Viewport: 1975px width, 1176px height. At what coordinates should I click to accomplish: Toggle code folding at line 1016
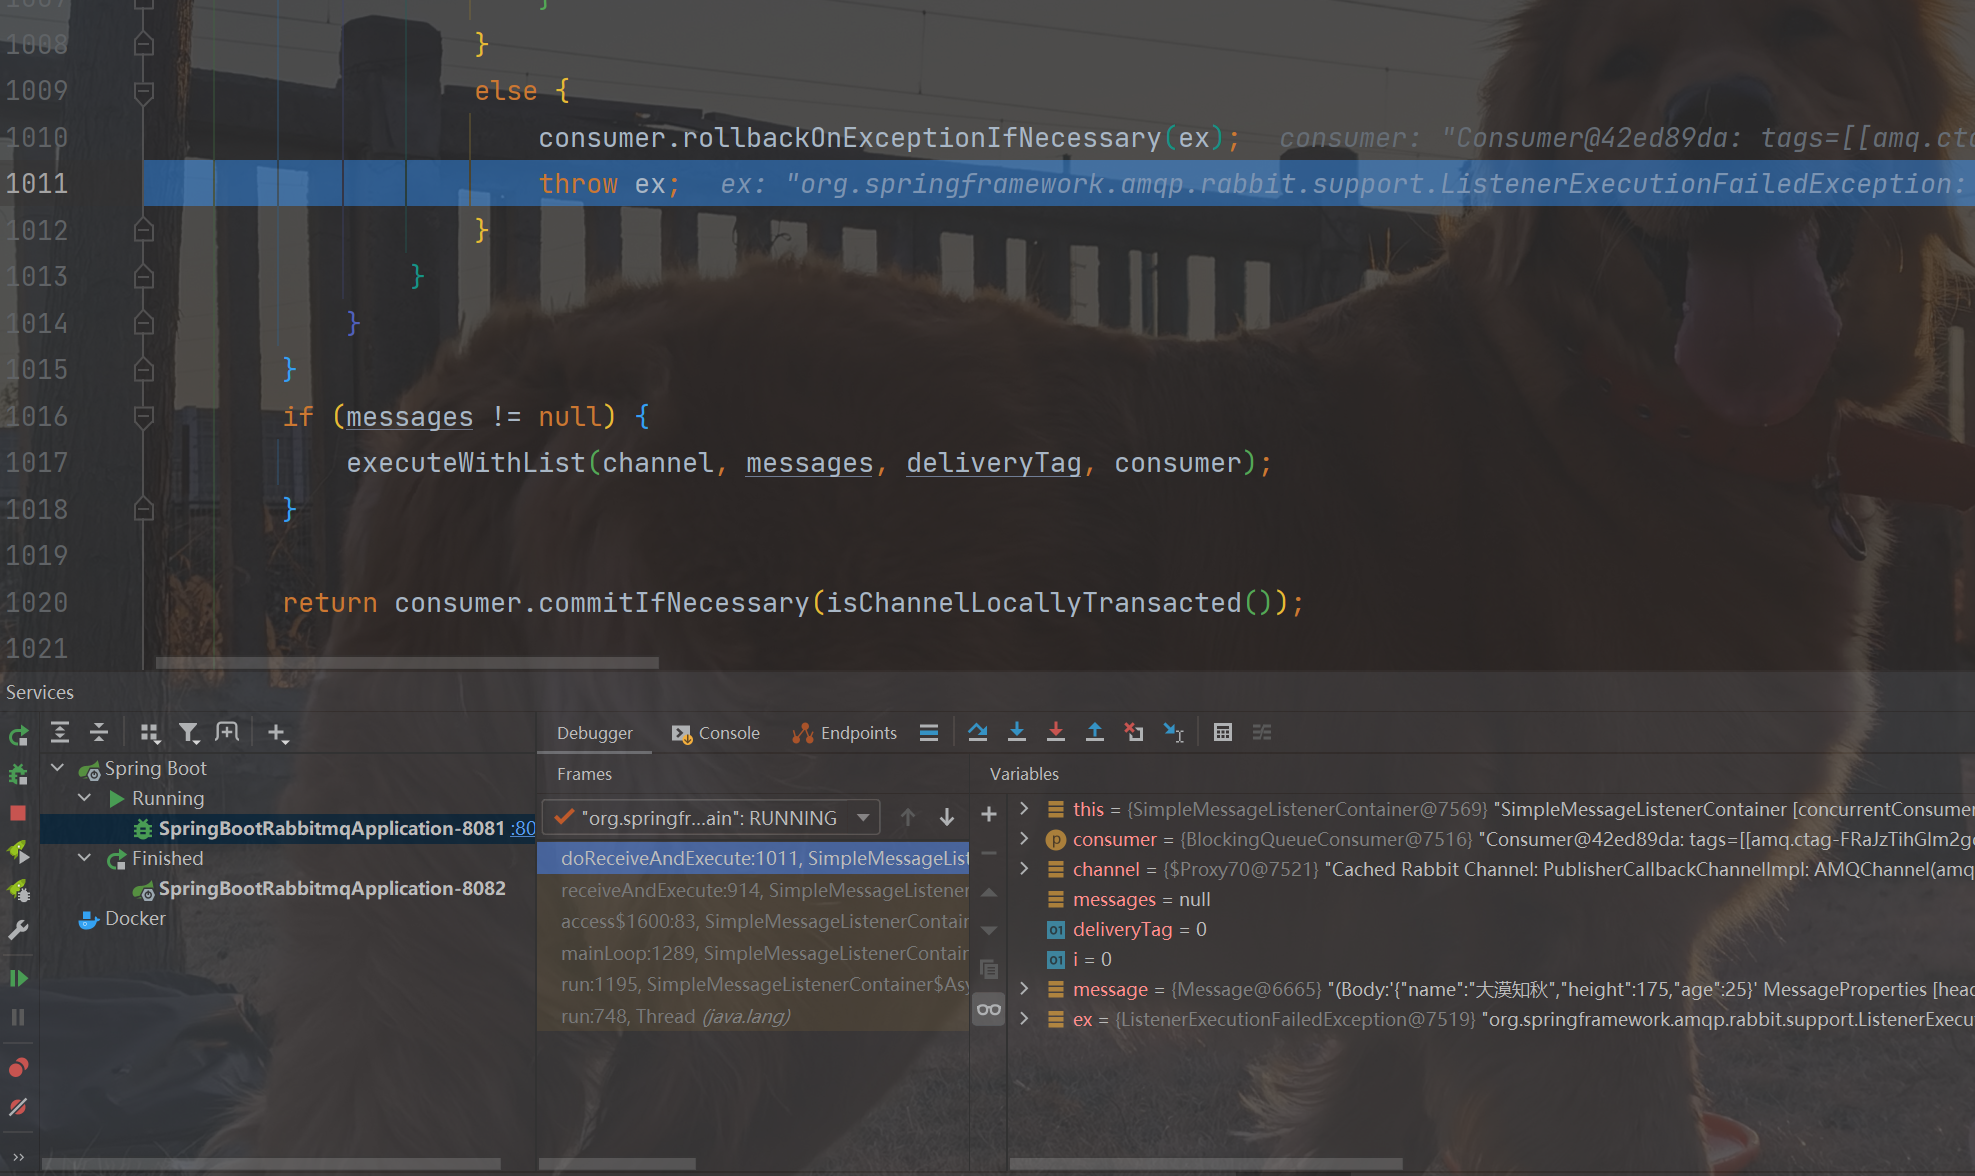pyautogui.click(x=143, y=417)
